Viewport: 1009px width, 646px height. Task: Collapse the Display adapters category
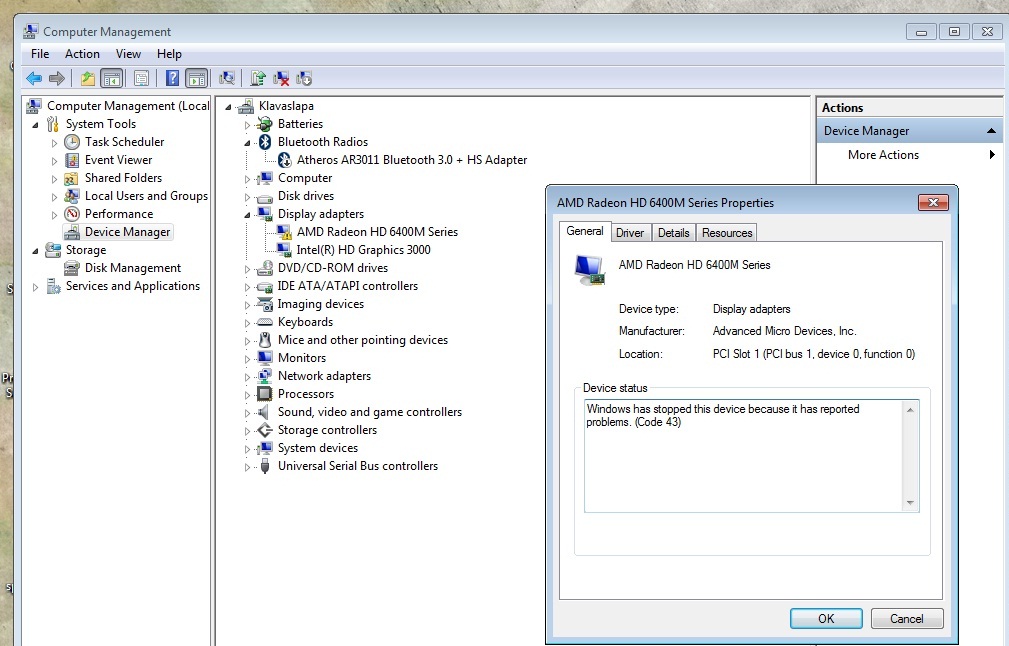(247, 215)
